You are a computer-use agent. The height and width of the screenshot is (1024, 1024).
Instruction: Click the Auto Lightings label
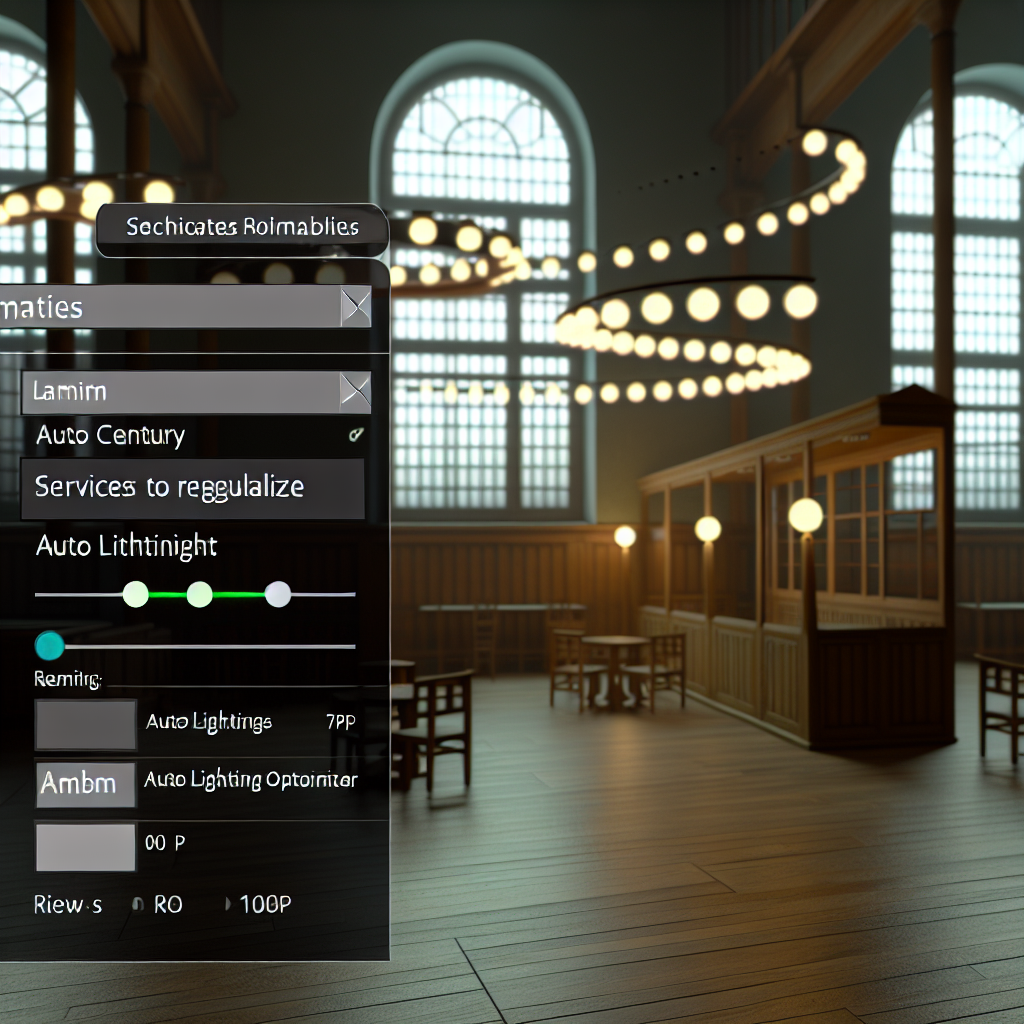[x=208, y=722]
